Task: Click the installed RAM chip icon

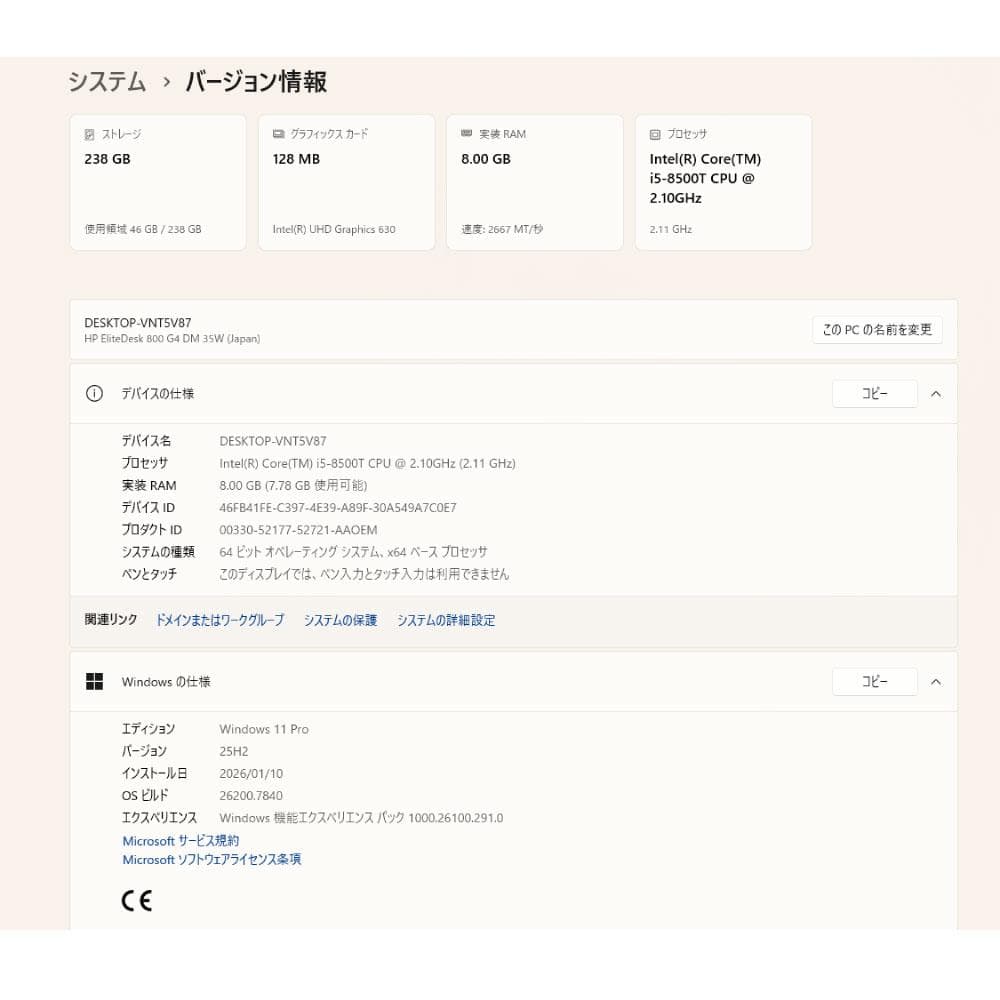Action: pos(466,133)
